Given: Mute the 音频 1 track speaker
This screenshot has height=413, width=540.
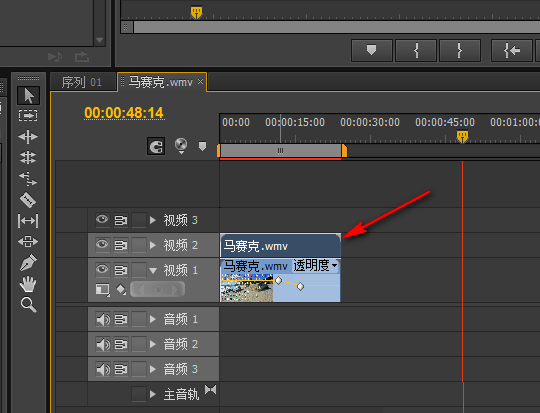Looking at the screenshot, I should point(103,319).
